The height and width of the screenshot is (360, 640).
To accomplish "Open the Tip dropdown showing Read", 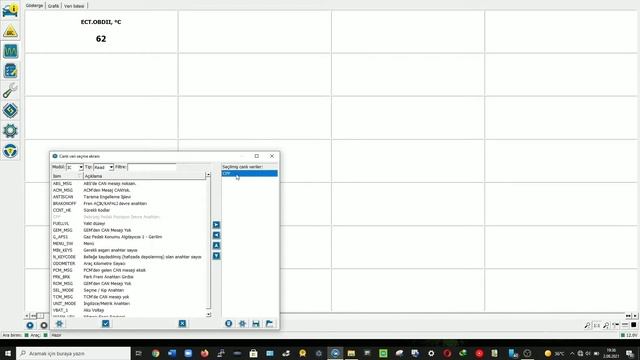I will coord(103,167).
